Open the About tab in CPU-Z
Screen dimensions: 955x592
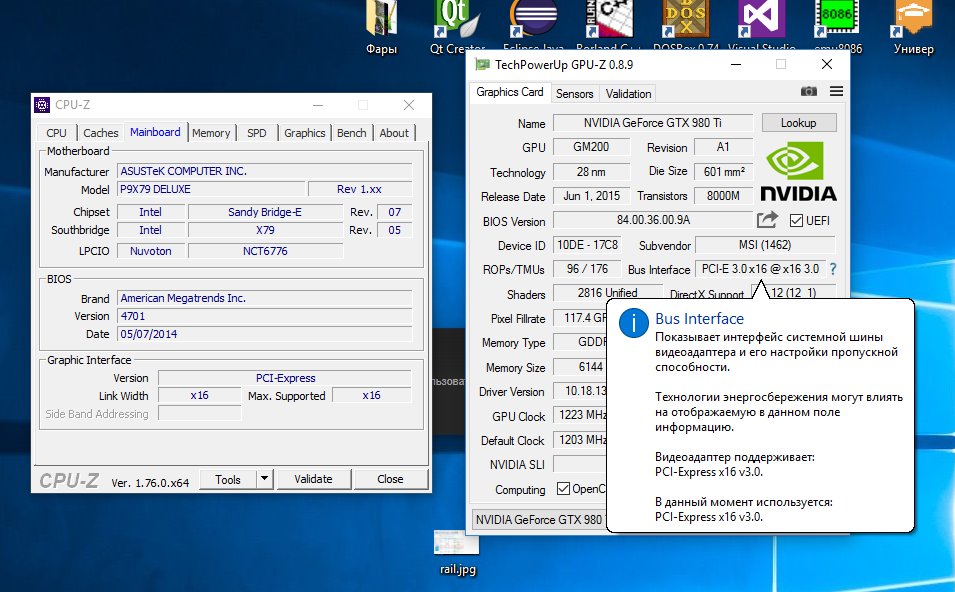[394, 133]
